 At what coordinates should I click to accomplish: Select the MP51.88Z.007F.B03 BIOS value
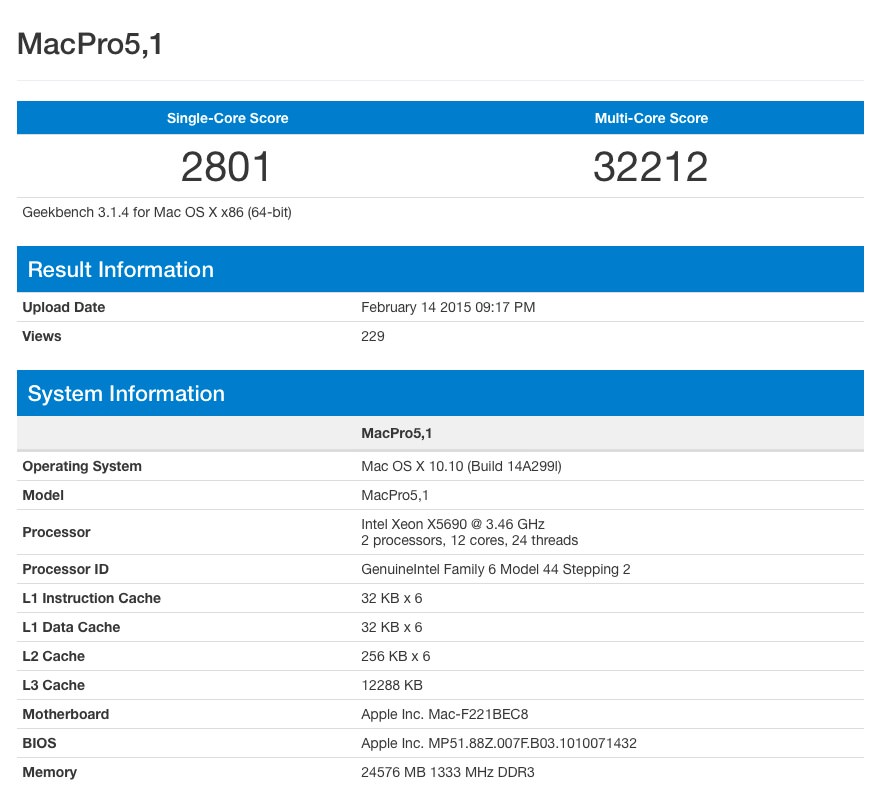(499, 743)
